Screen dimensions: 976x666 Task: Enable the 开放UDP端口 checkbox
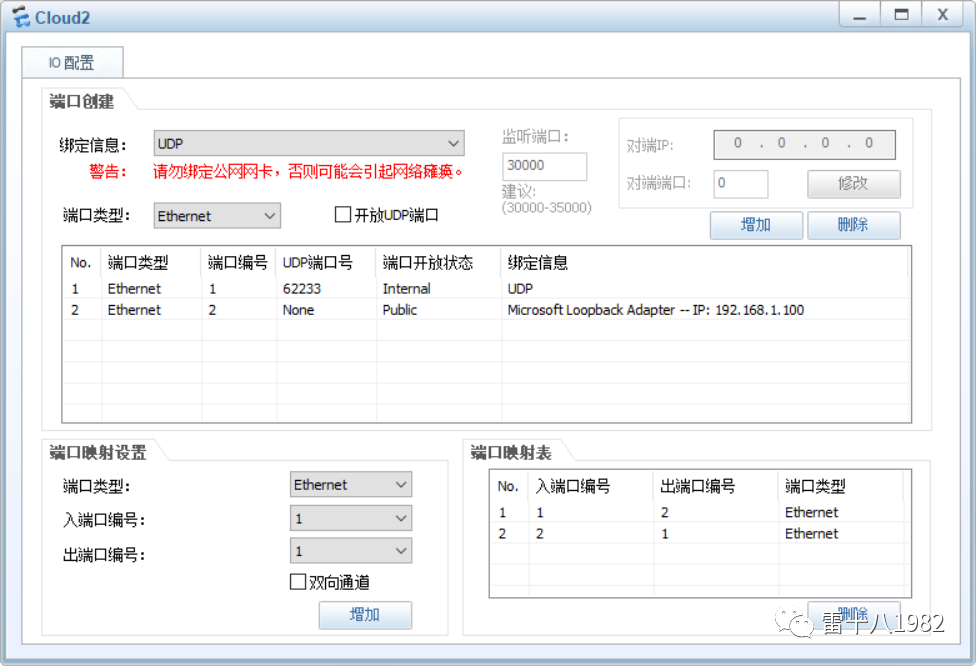(x=343, y=215)
